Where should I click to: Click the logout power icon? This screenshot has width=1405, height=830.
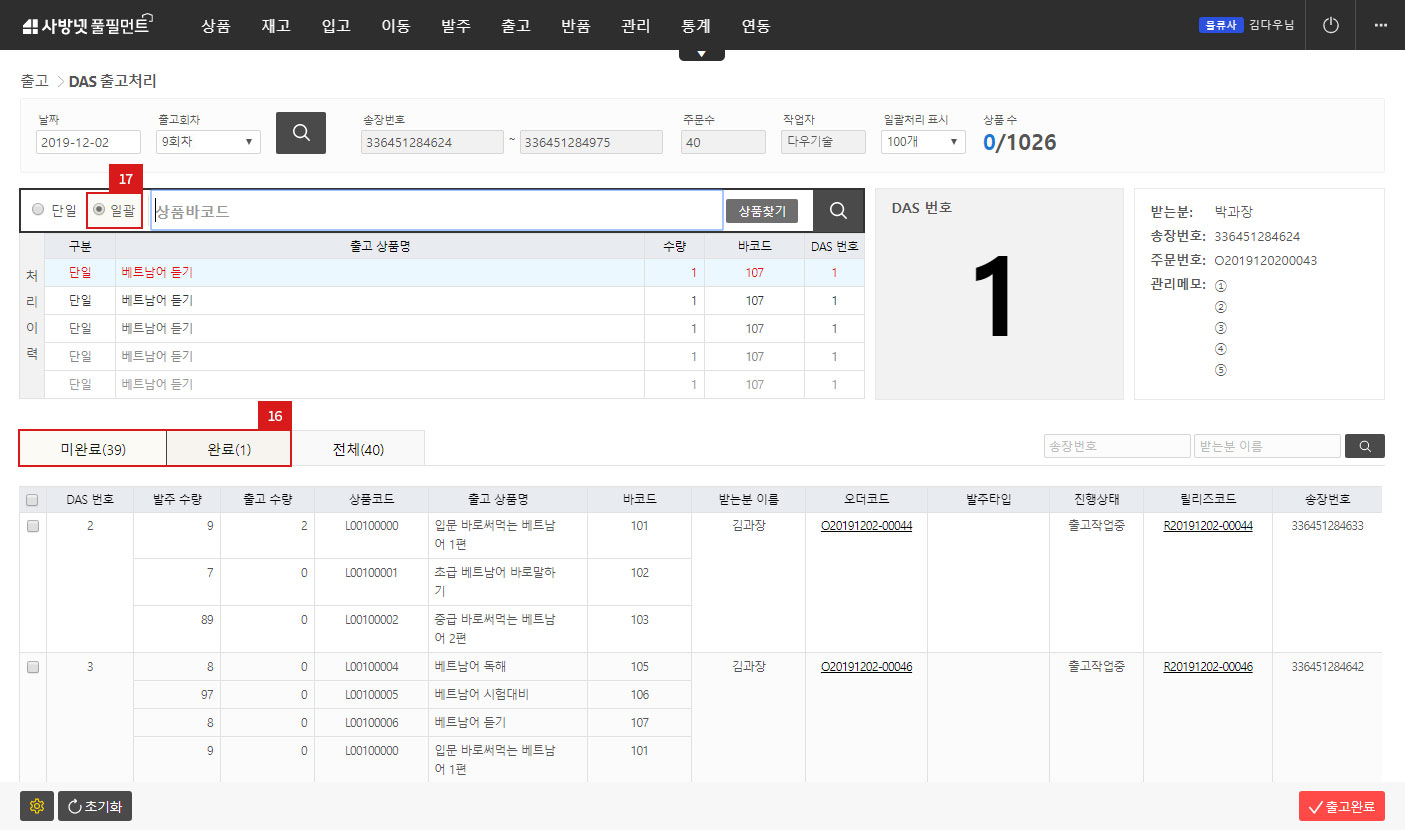tap(1330, 25)
